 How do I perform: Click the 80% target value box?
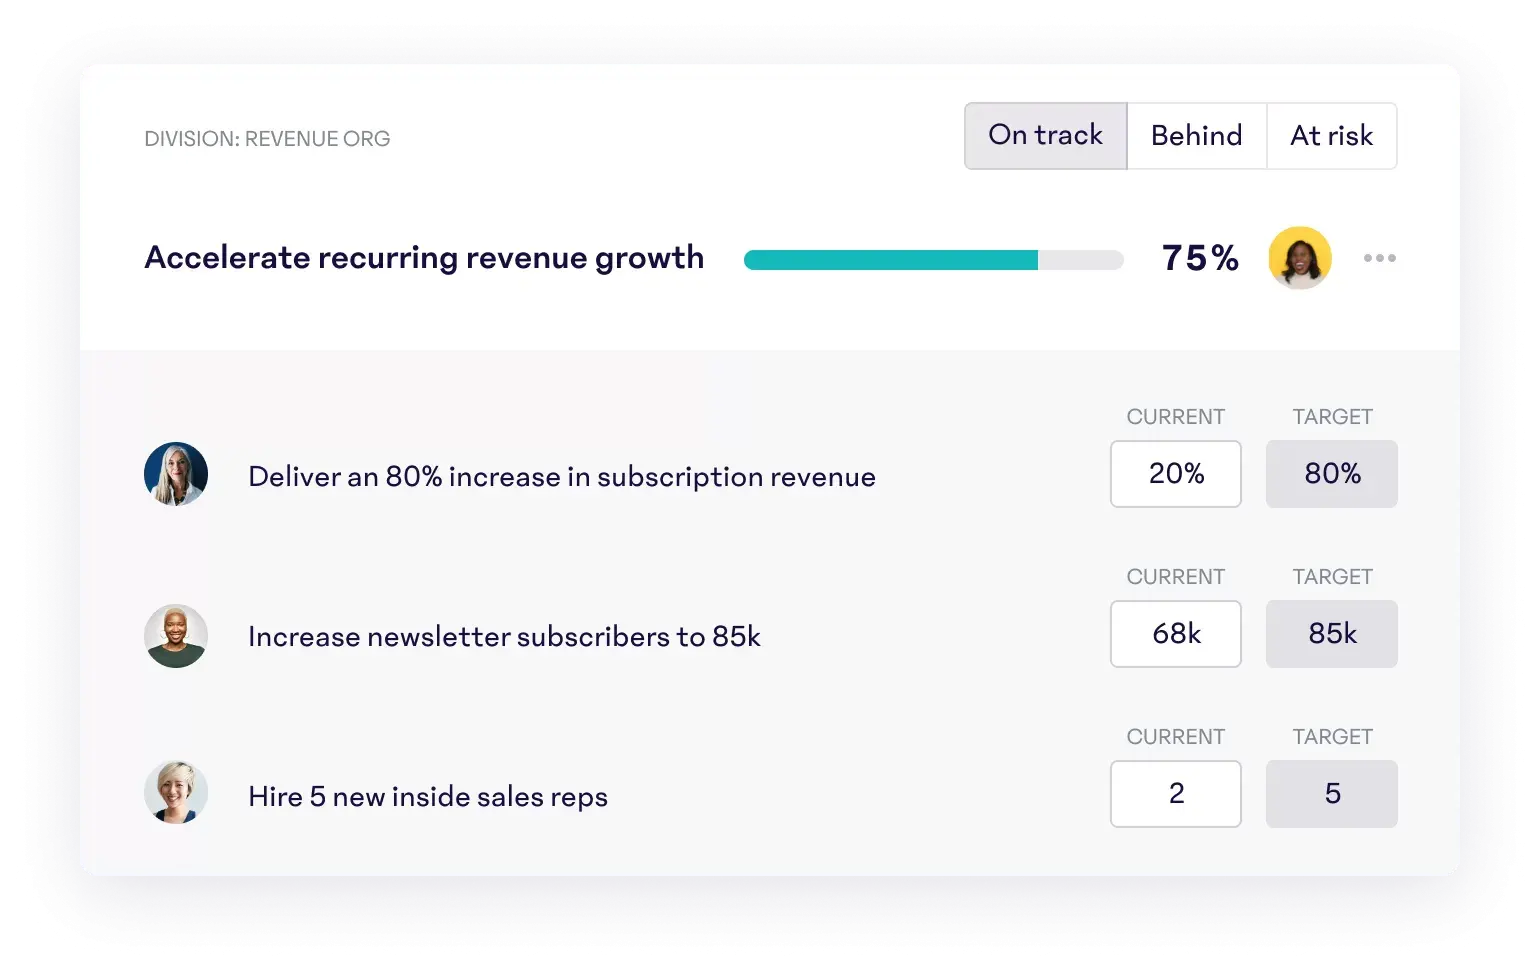click(1331, 474)
